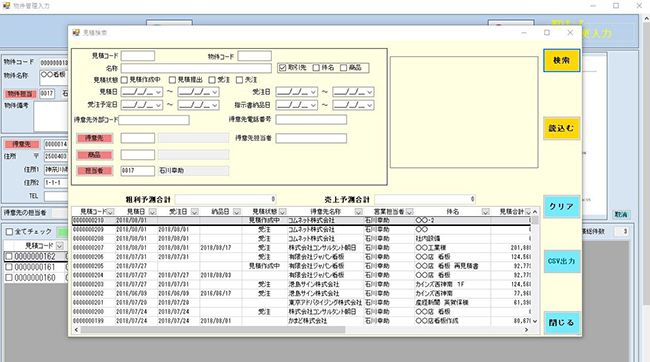
Task: Check row 0000000162 in the background list
Action: [x=9, y=256]
